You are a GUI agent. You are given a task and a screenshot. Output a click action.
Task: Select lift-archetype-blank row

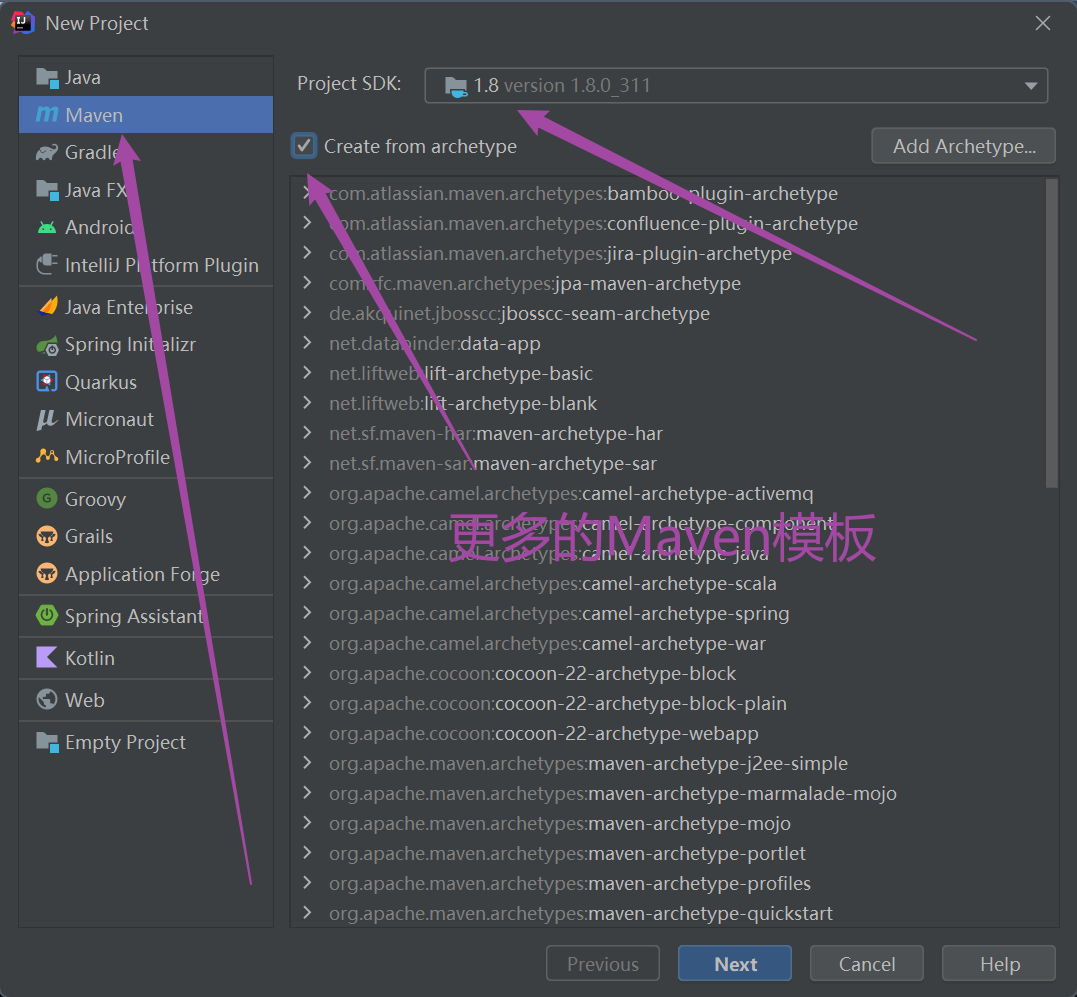(668, 403)
